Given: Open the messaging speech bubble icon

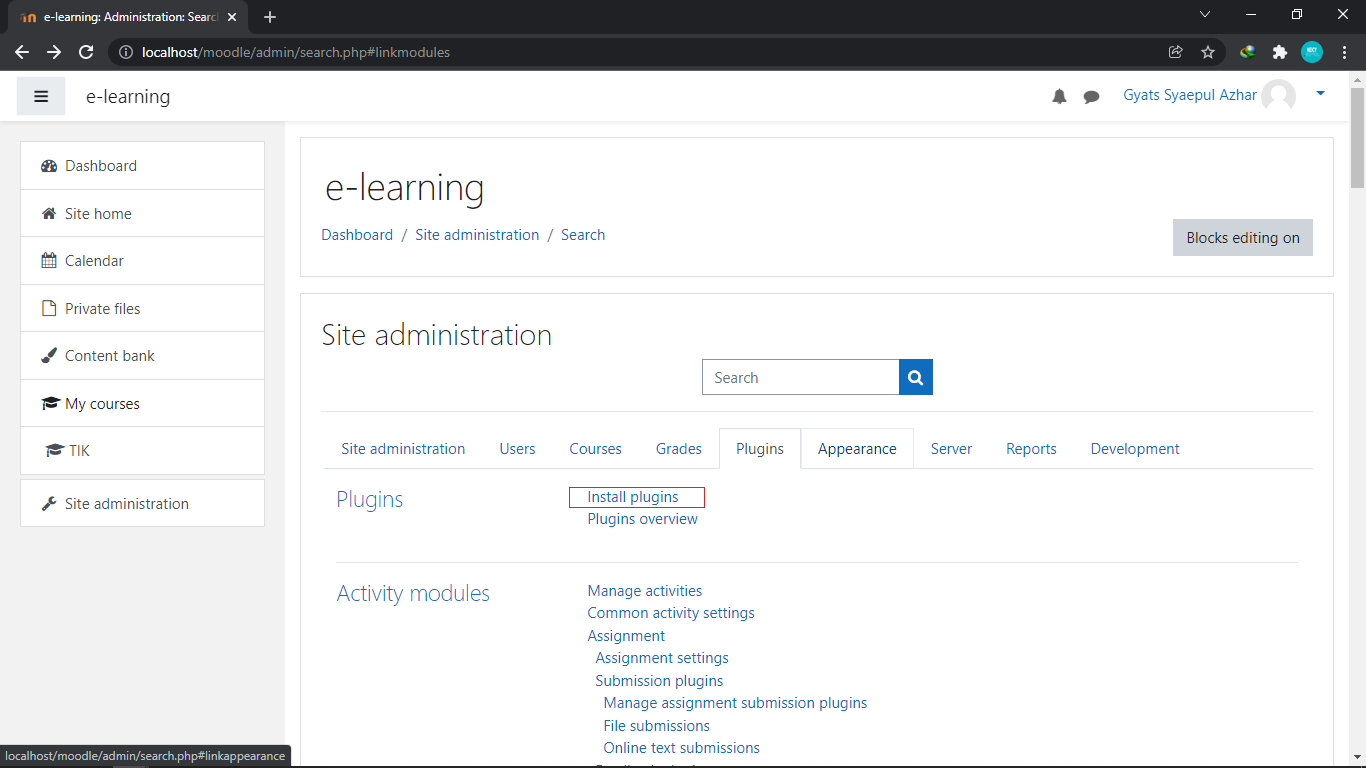Looking at the screenshot, I should coord(1092,97).
